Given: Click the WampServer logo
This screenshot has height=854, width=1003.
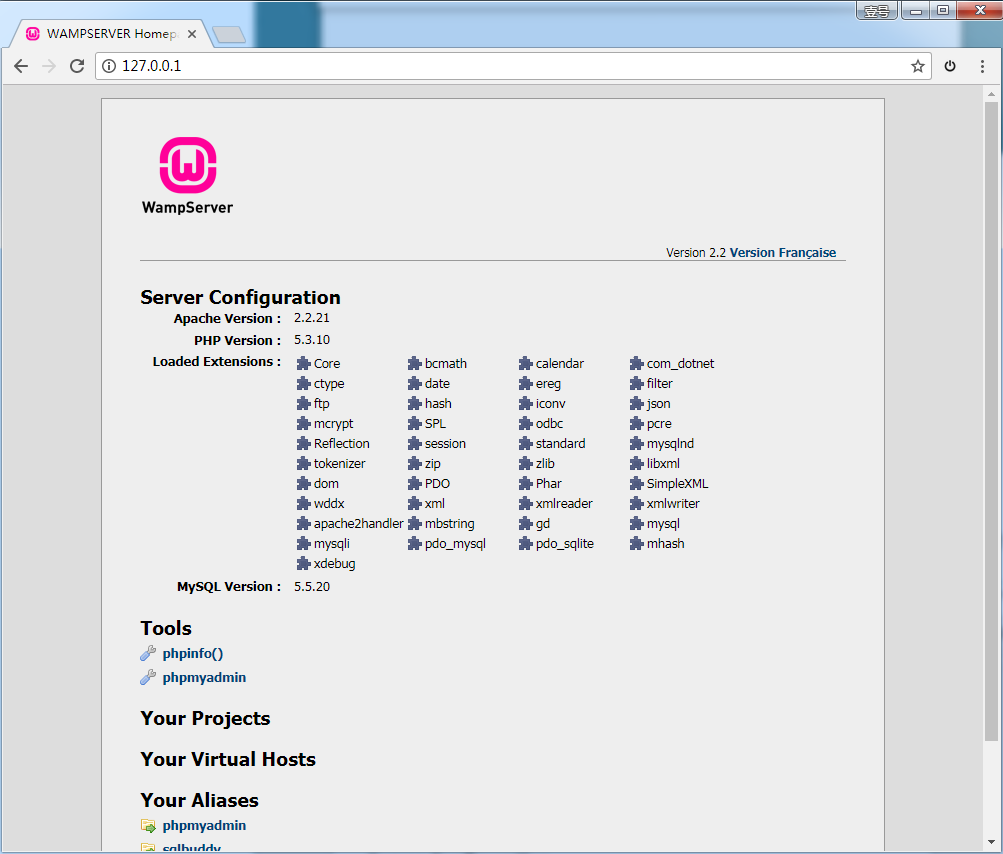Looking at the screenshot, I should [x=187, y=176].
